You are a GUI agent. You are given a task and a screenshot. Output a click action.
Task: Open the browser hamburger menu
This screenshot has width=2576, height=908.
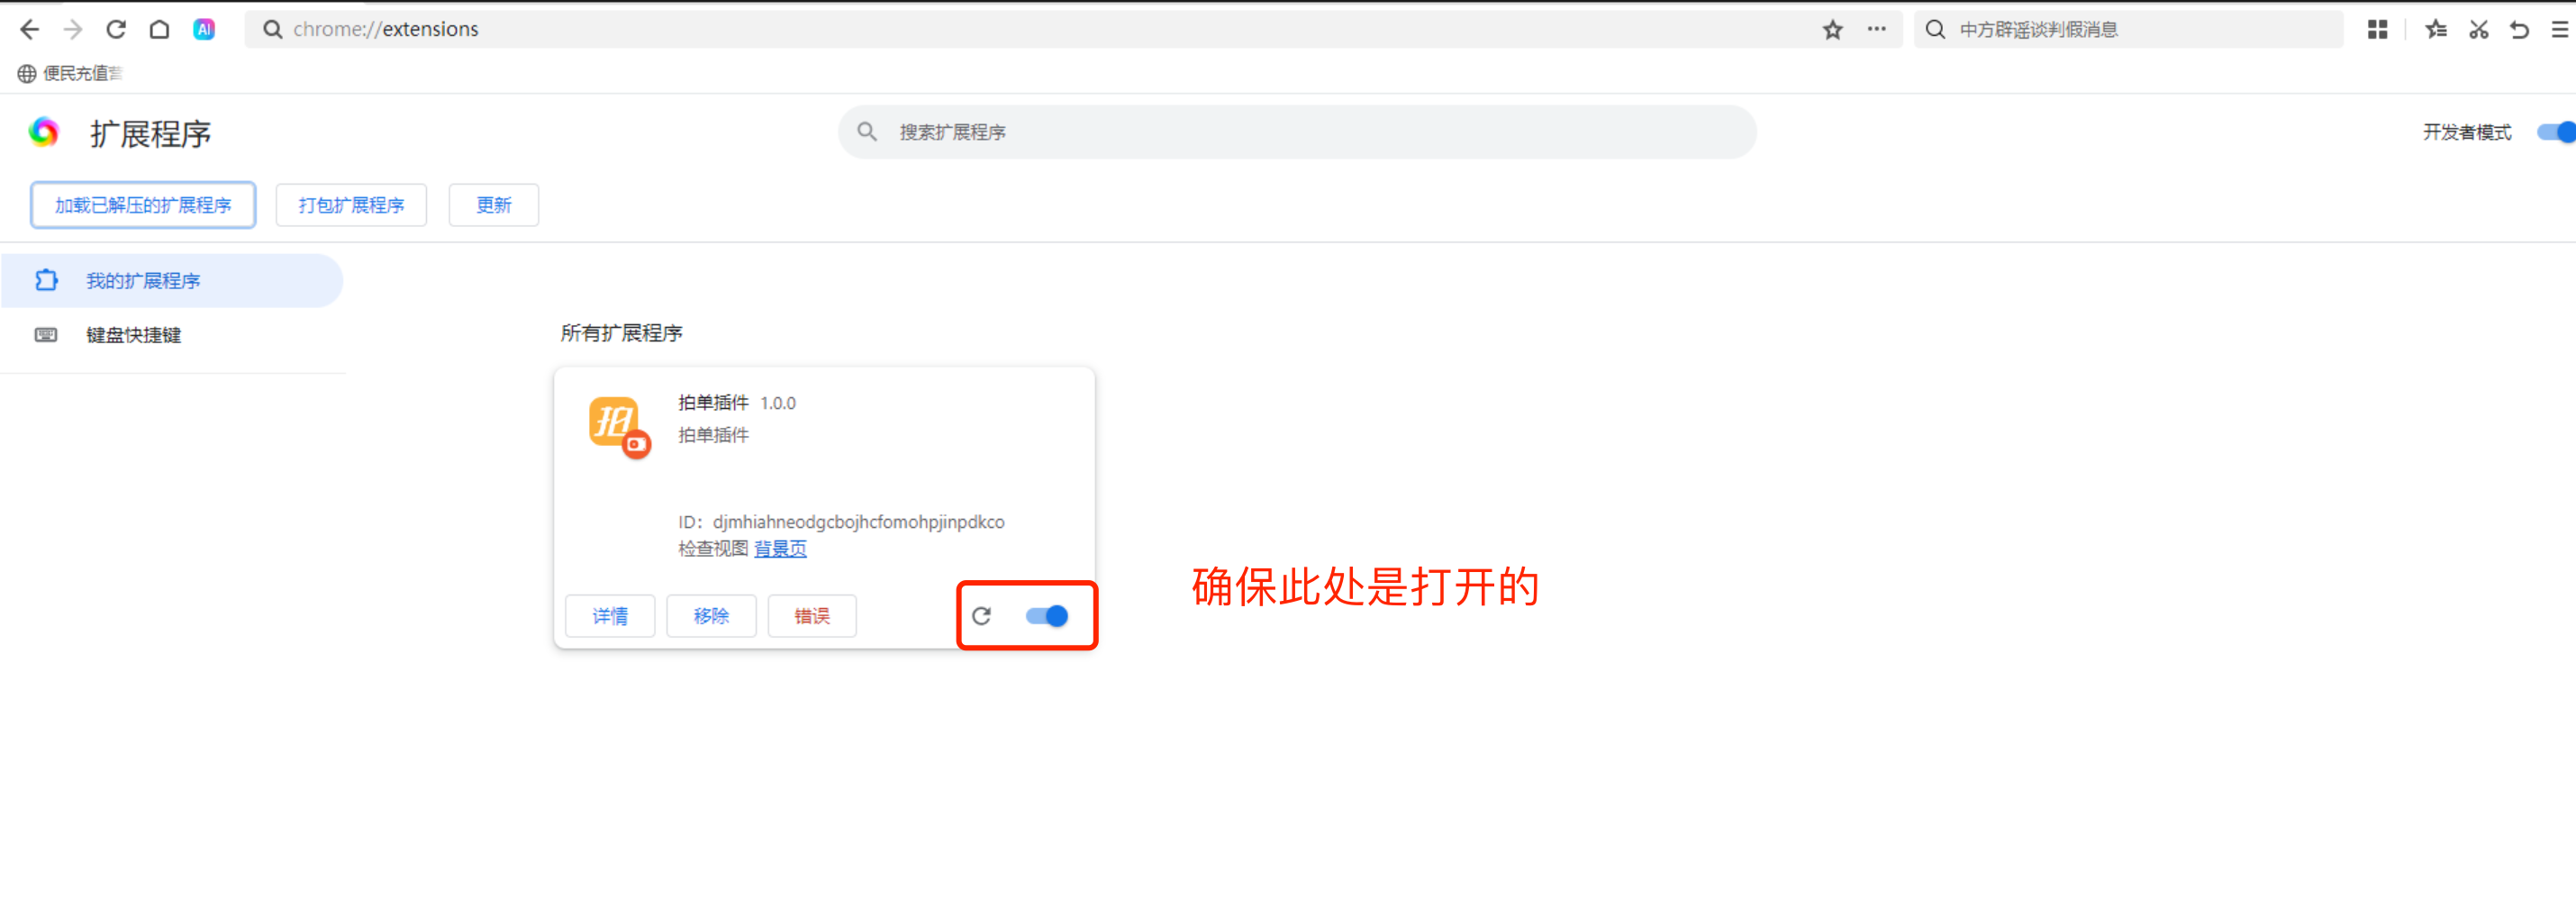click(2559, 29)
